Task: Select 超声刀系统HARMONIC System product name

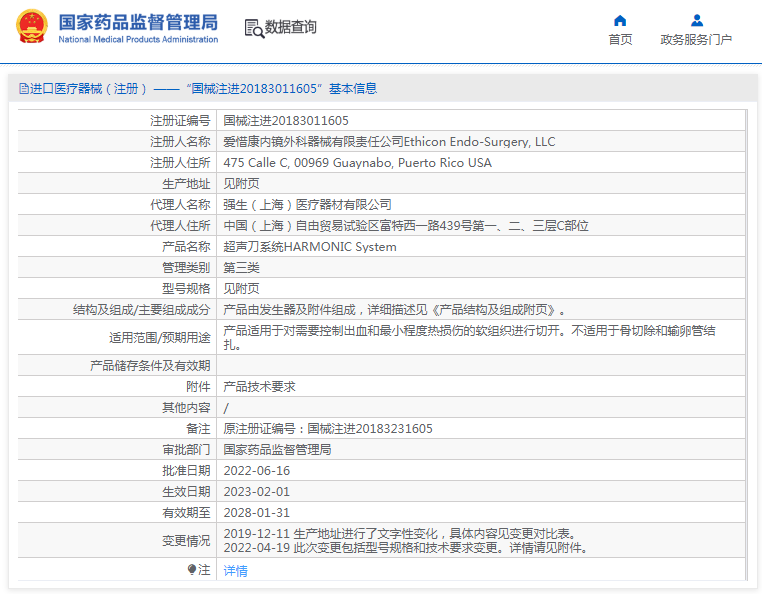Action: point(310,246)
